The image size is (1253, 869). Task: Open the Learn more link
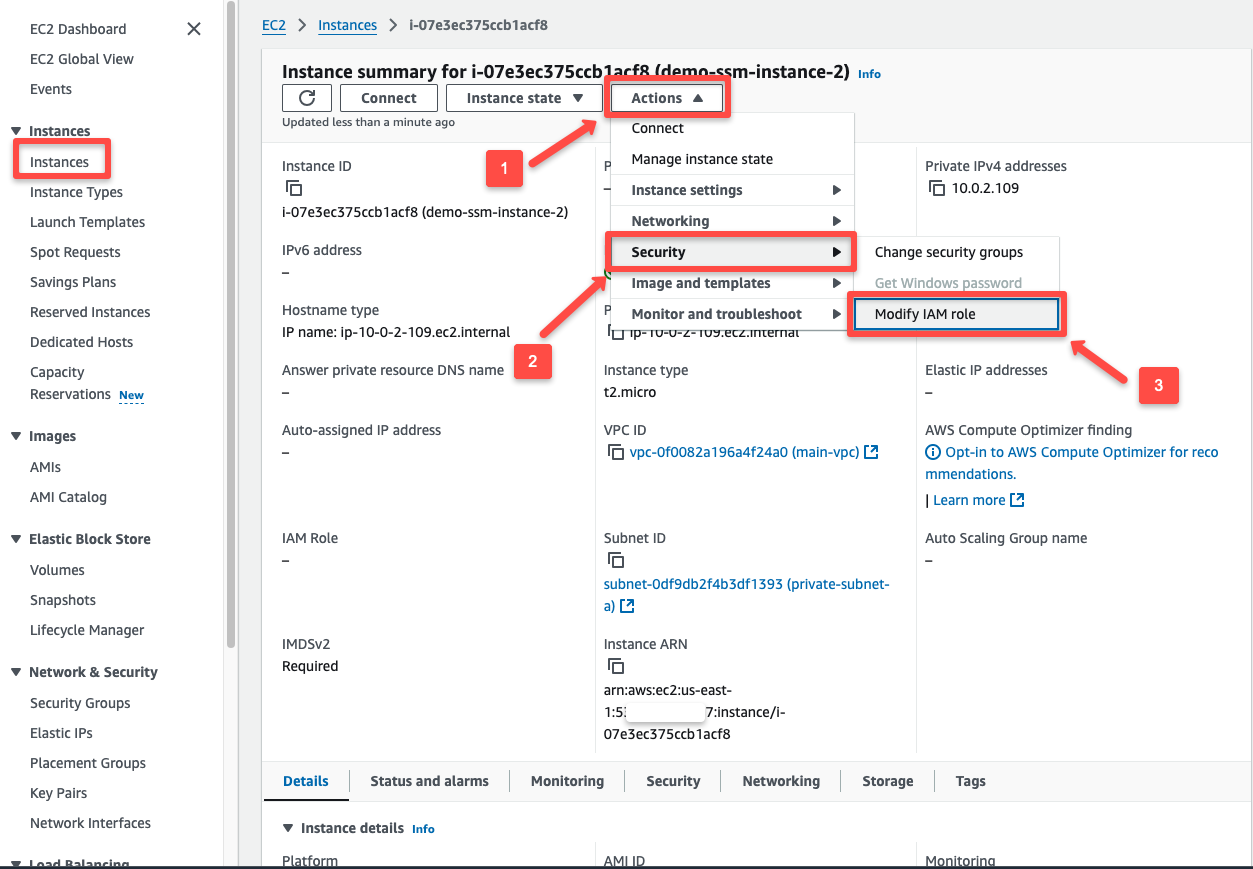[972, 499]
